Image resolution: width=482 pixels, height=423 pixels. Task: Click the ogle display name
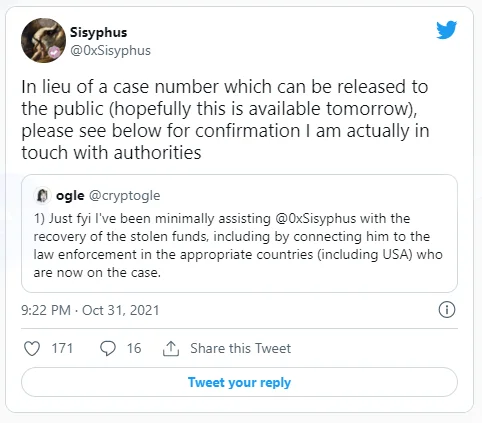70,196
